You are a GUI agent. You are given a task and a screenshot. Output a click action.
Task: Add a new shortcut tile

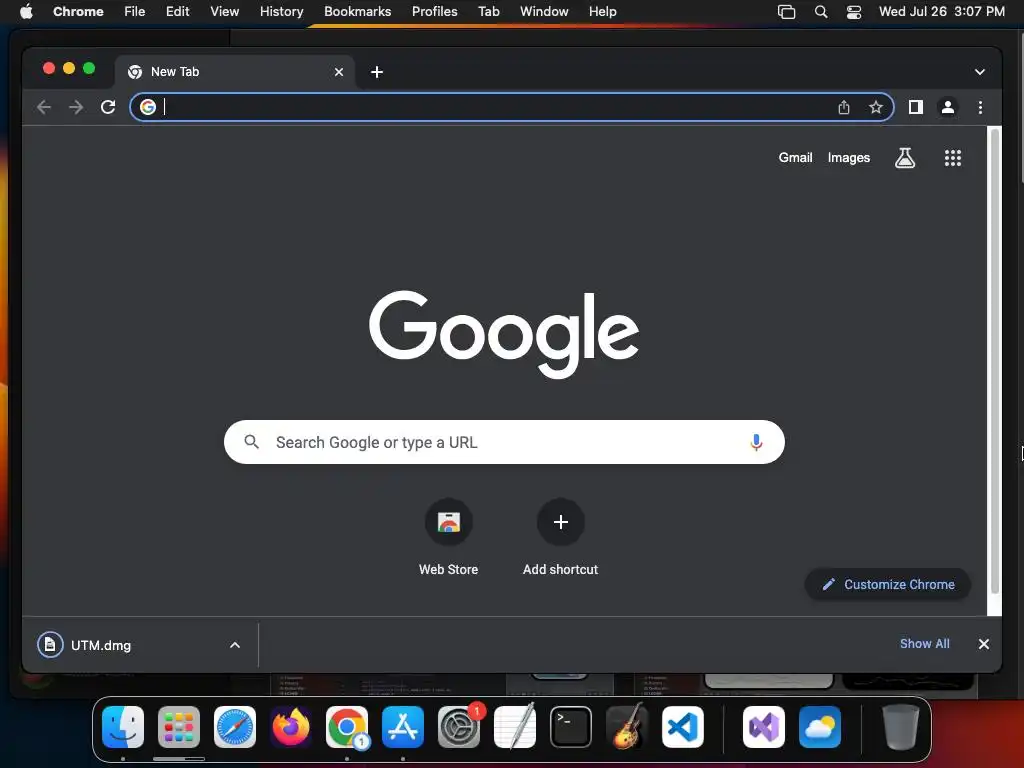560,537
